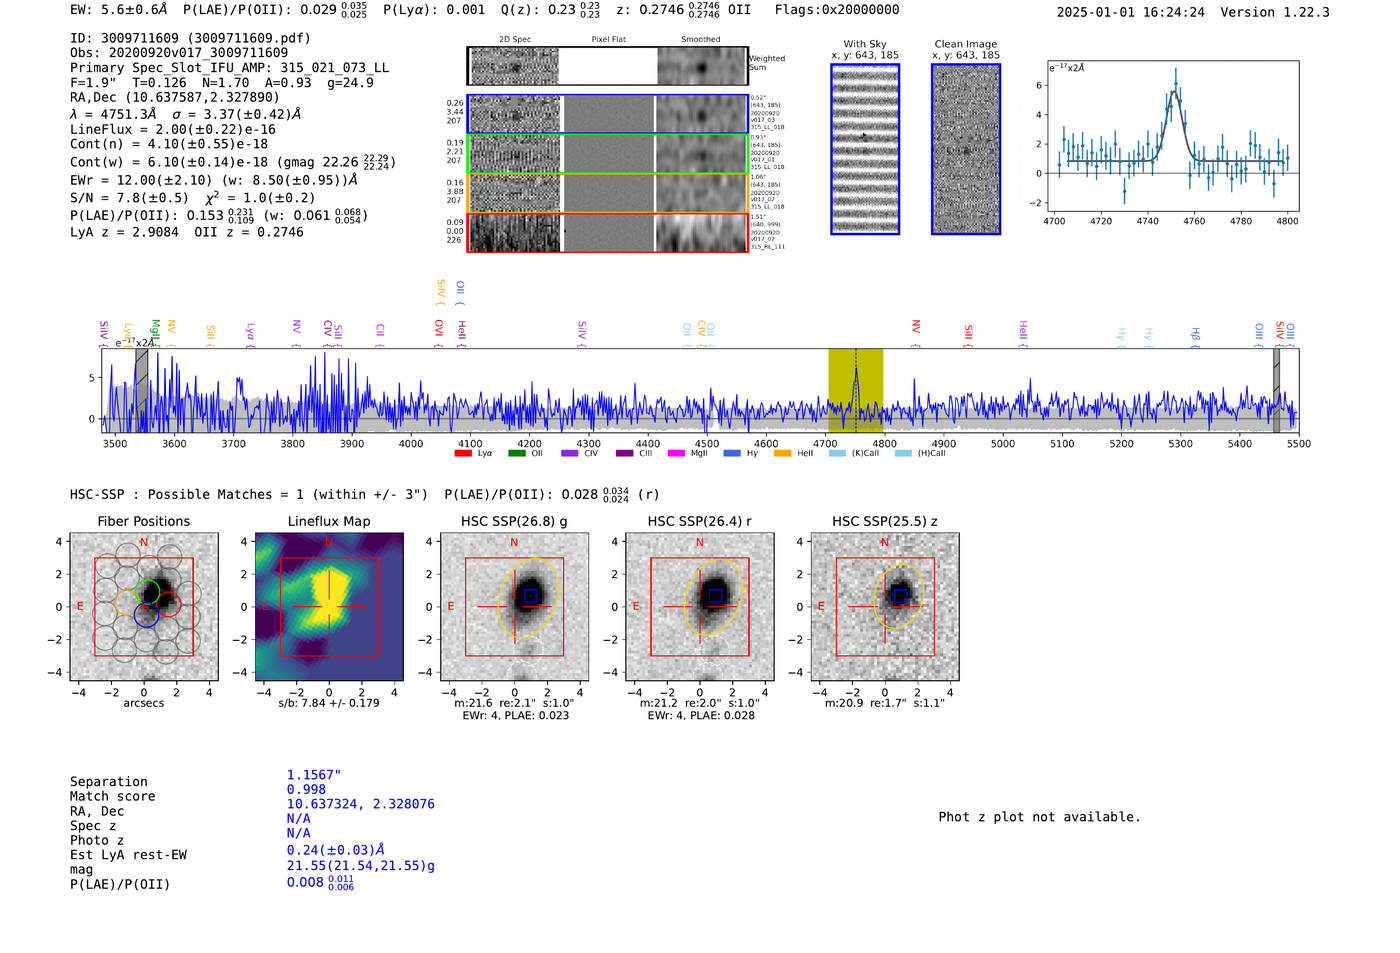Select the ID: 3009711609 text
1400x953 pixels.
190,38
